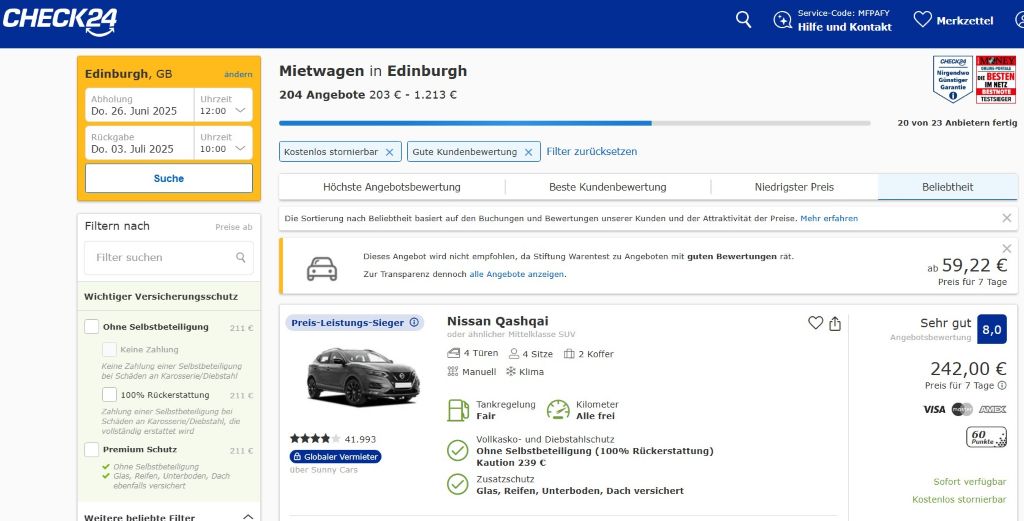Open the CHECK24 home logo
Screen dimensions: 1024x521
click(x=59, y=22)
